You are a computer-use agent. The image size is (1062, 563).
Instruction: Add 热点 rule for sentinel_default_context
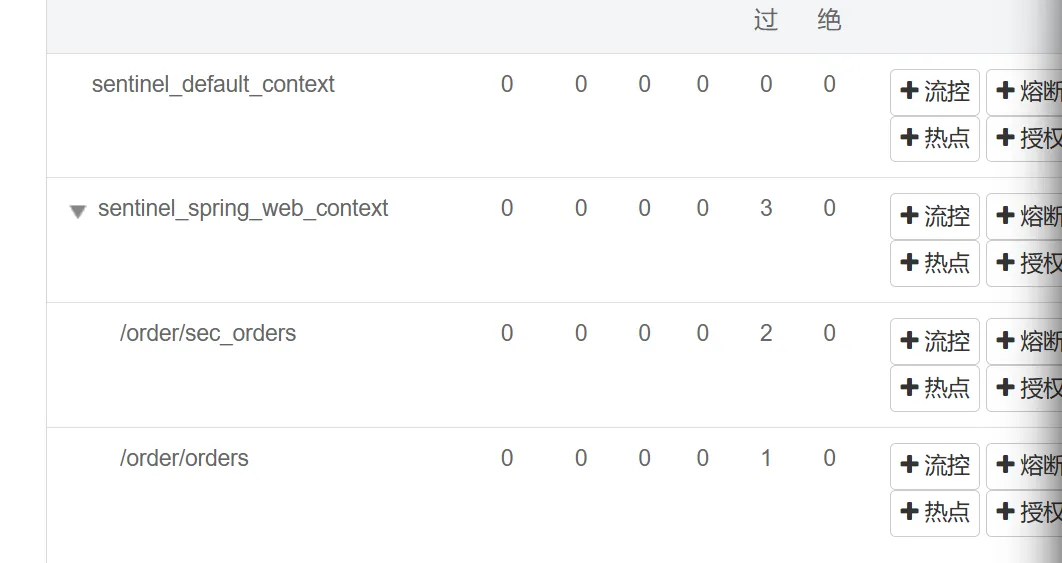coord(935,138)
